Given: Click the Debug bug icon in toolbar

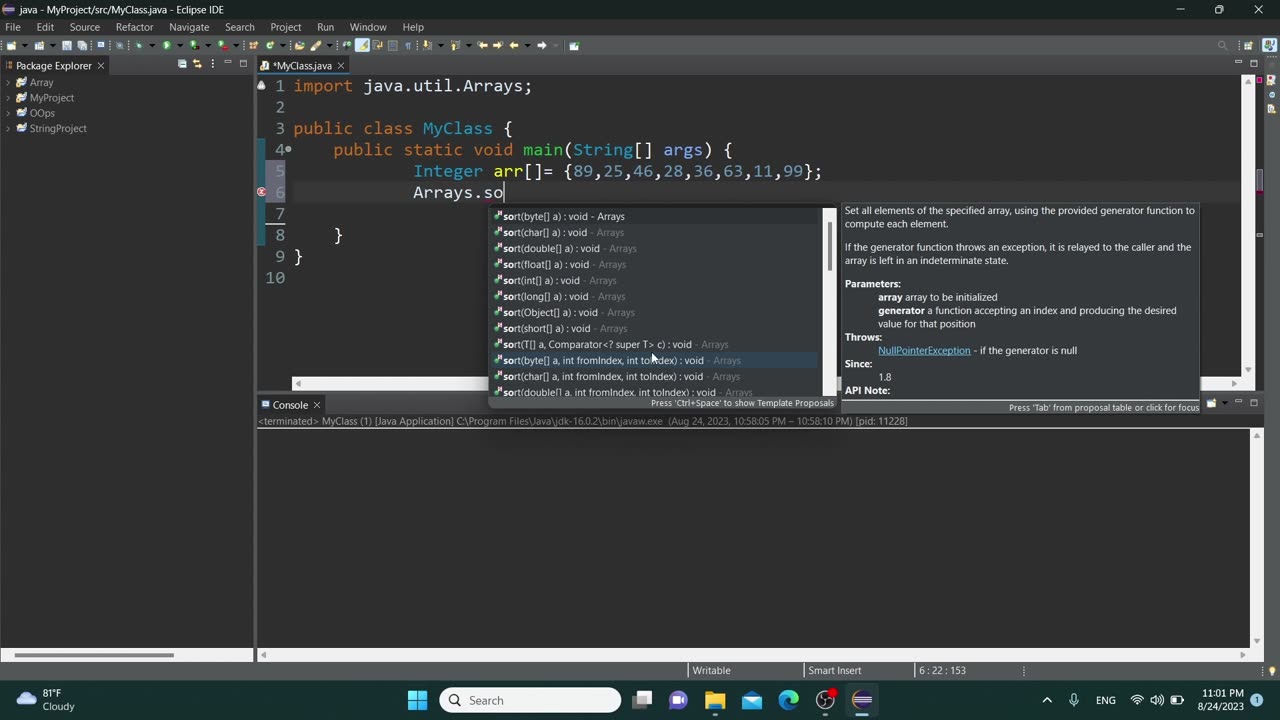Looking at the screenshot, I should 139,45.
